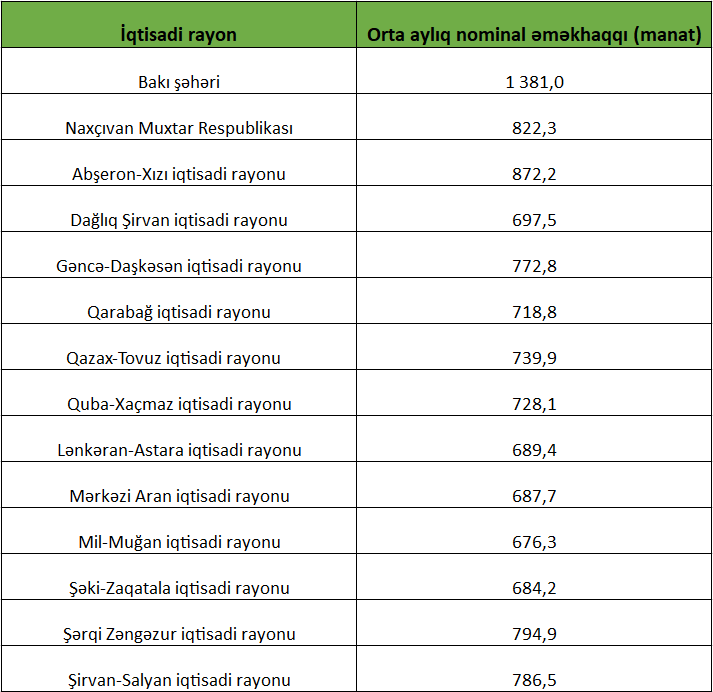713x692 pixels.
Task: Click the Mərkəzi Aran iqtisadi rayonu cell
Action: pos(178,496)
